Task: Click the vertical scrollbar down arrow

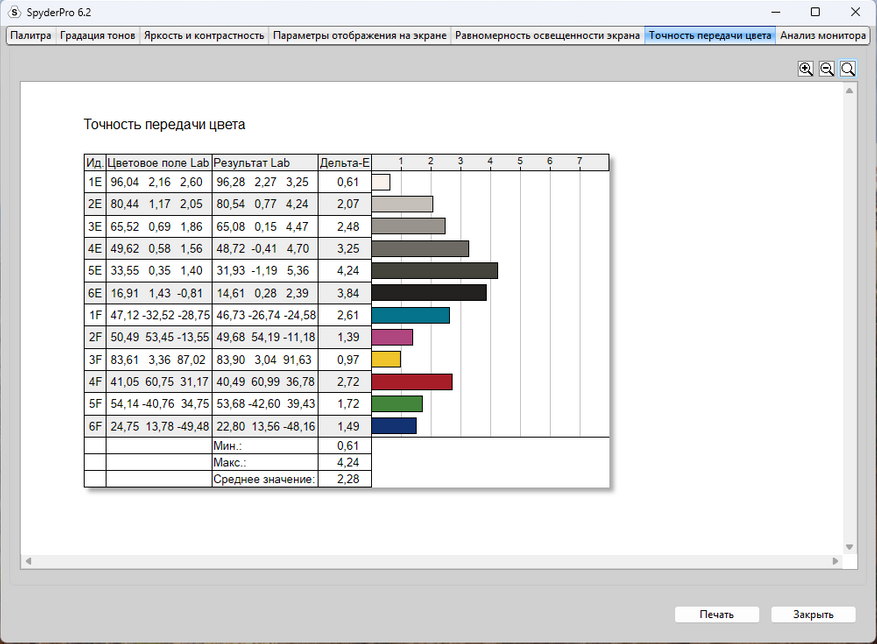Action: pos(850,547)
